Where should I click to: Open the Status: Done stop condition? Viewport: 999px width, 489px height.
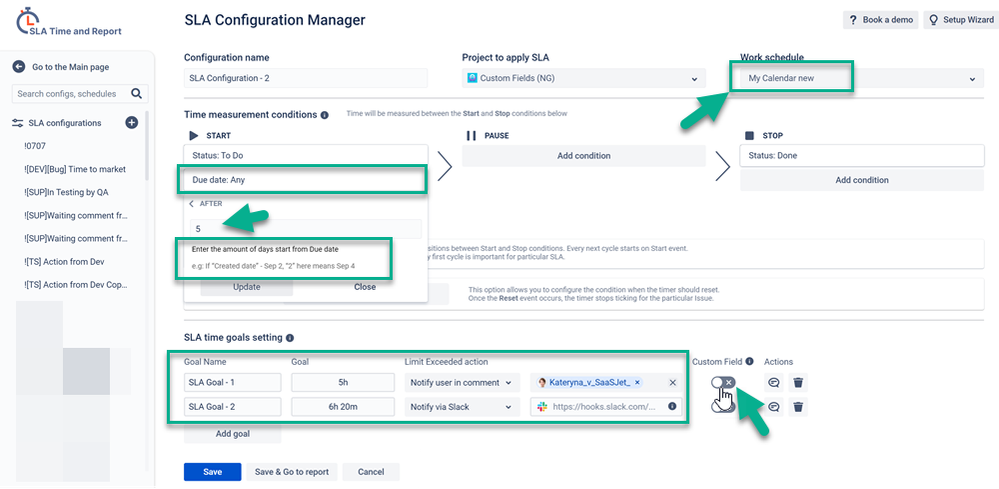coord(862,155)
